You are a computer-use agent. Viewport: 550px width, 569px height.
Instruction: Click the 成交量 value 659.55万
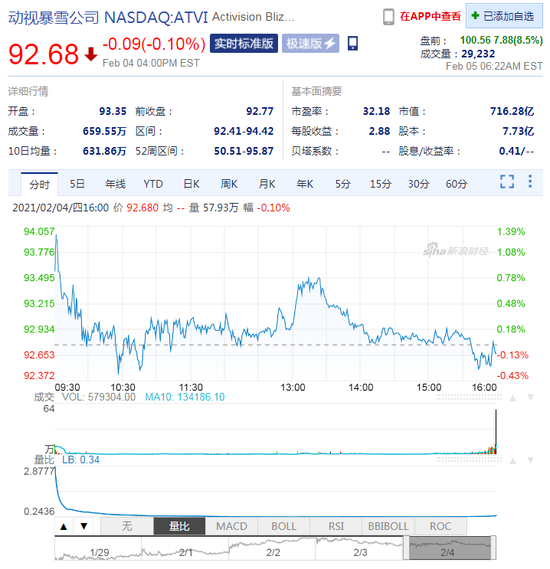[x=104, y=131]
